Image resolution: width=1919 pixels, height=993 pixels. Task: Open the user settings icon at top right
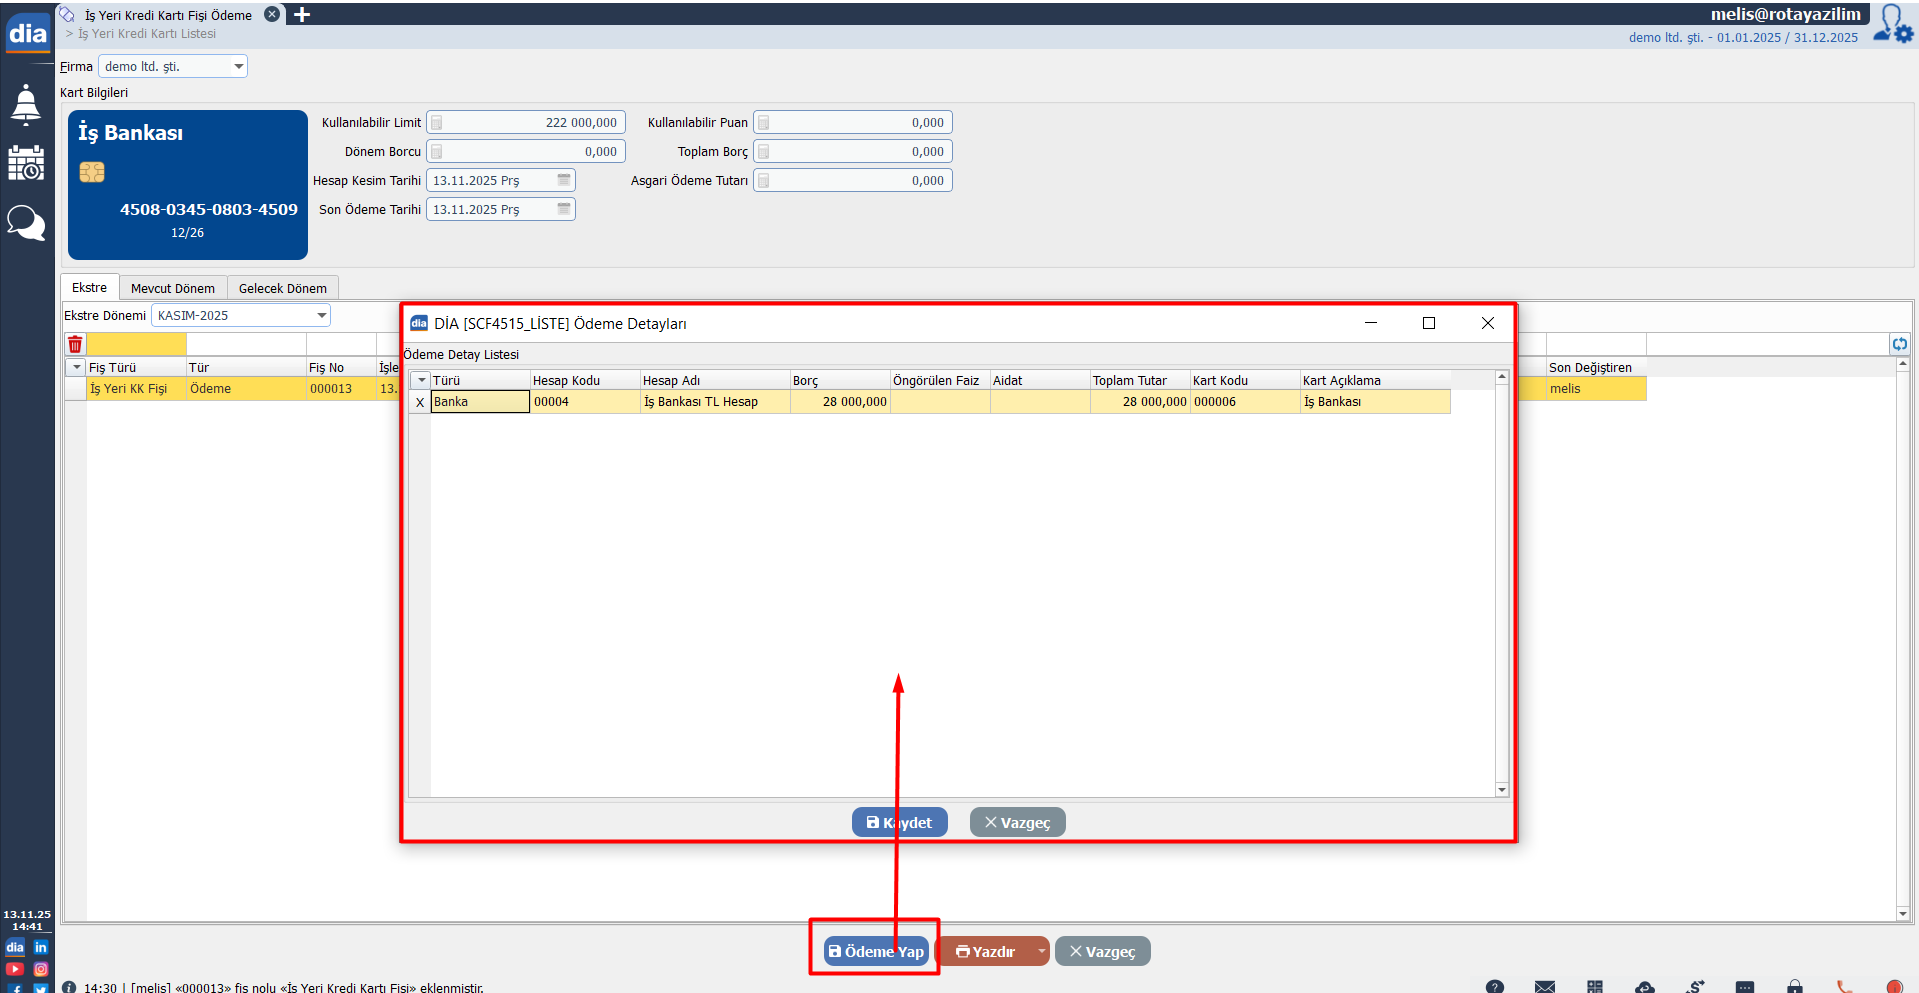pyautogui.click(x=1893, y=24)
